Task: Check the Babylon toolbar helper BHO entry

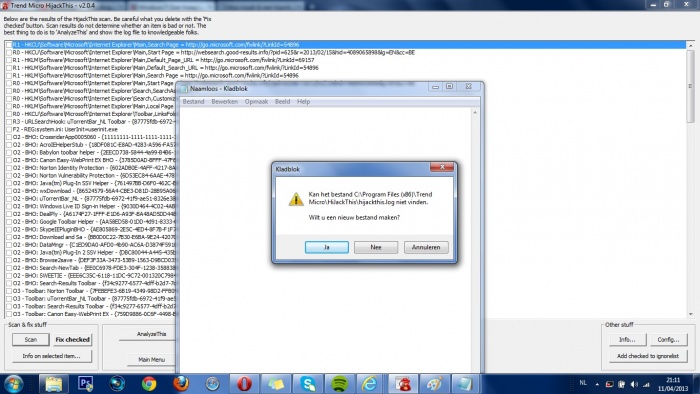Action: pos(9,153)
